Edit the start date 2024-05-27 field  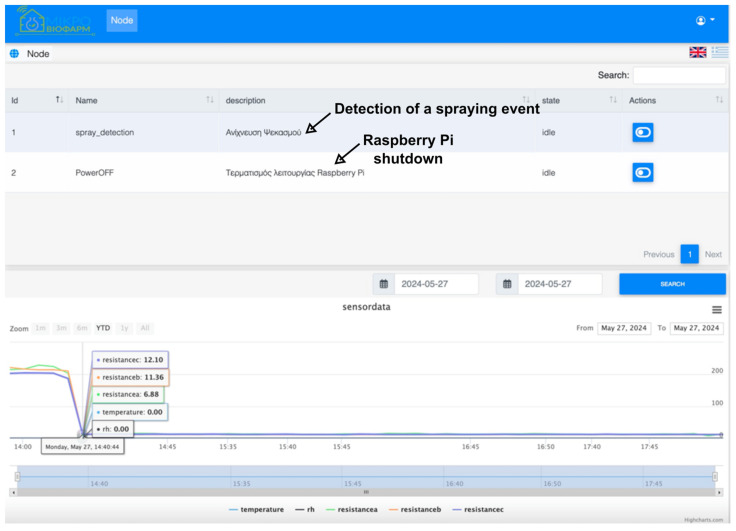coord(436,284)
